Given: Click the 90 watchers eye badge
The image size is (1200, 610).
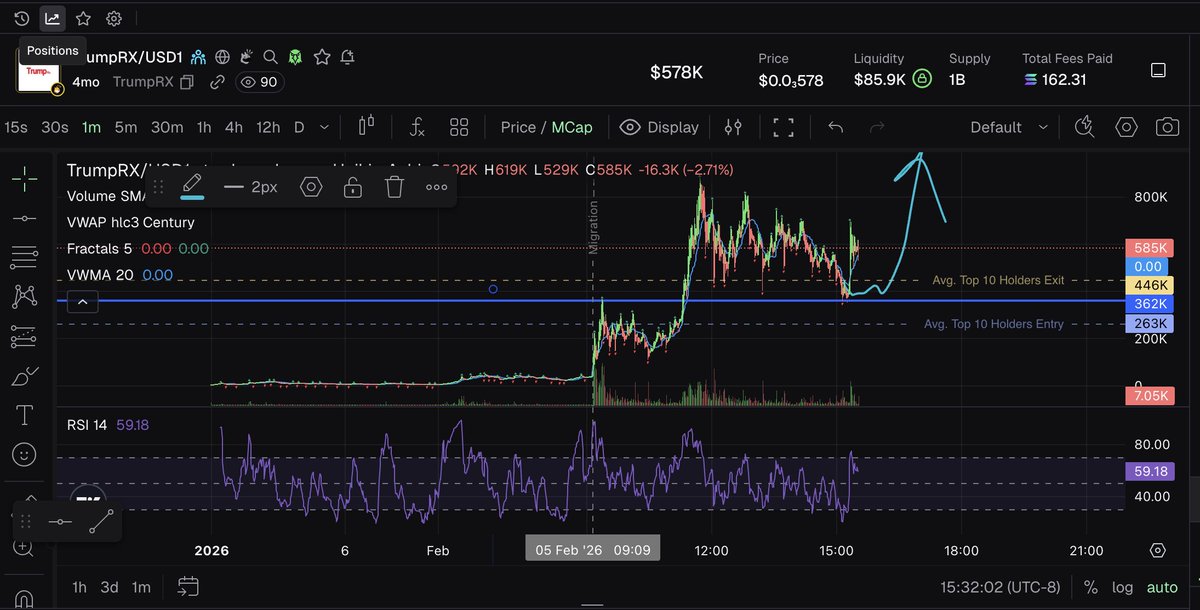Looking at the screenshot, I should (x=260, y=82).
